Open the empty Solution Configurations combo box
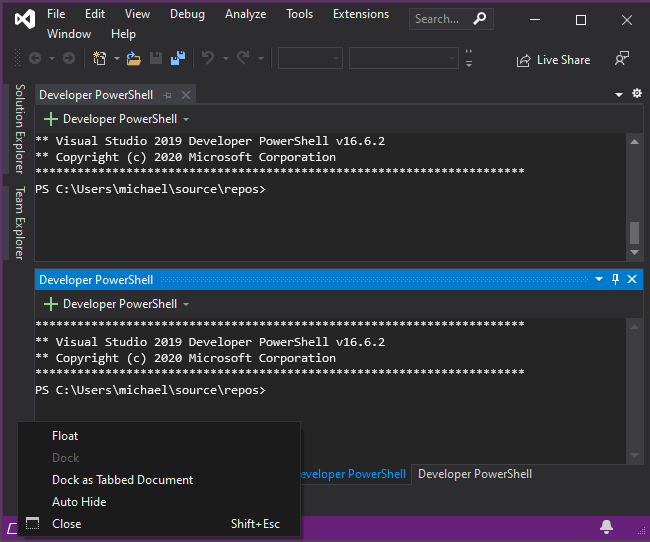650x542 pixels. pos(310,58)
